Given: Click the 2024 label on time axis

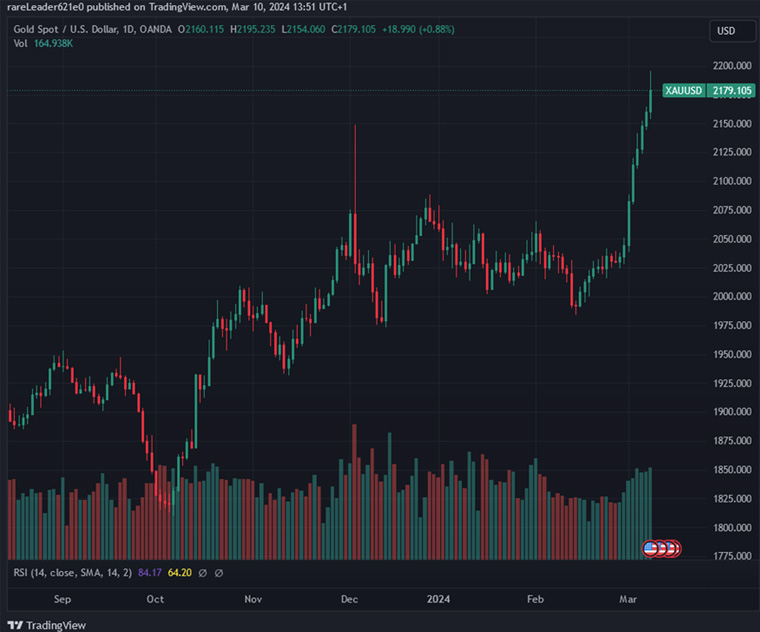Looking at the screenshot, I should coord(438,600).
